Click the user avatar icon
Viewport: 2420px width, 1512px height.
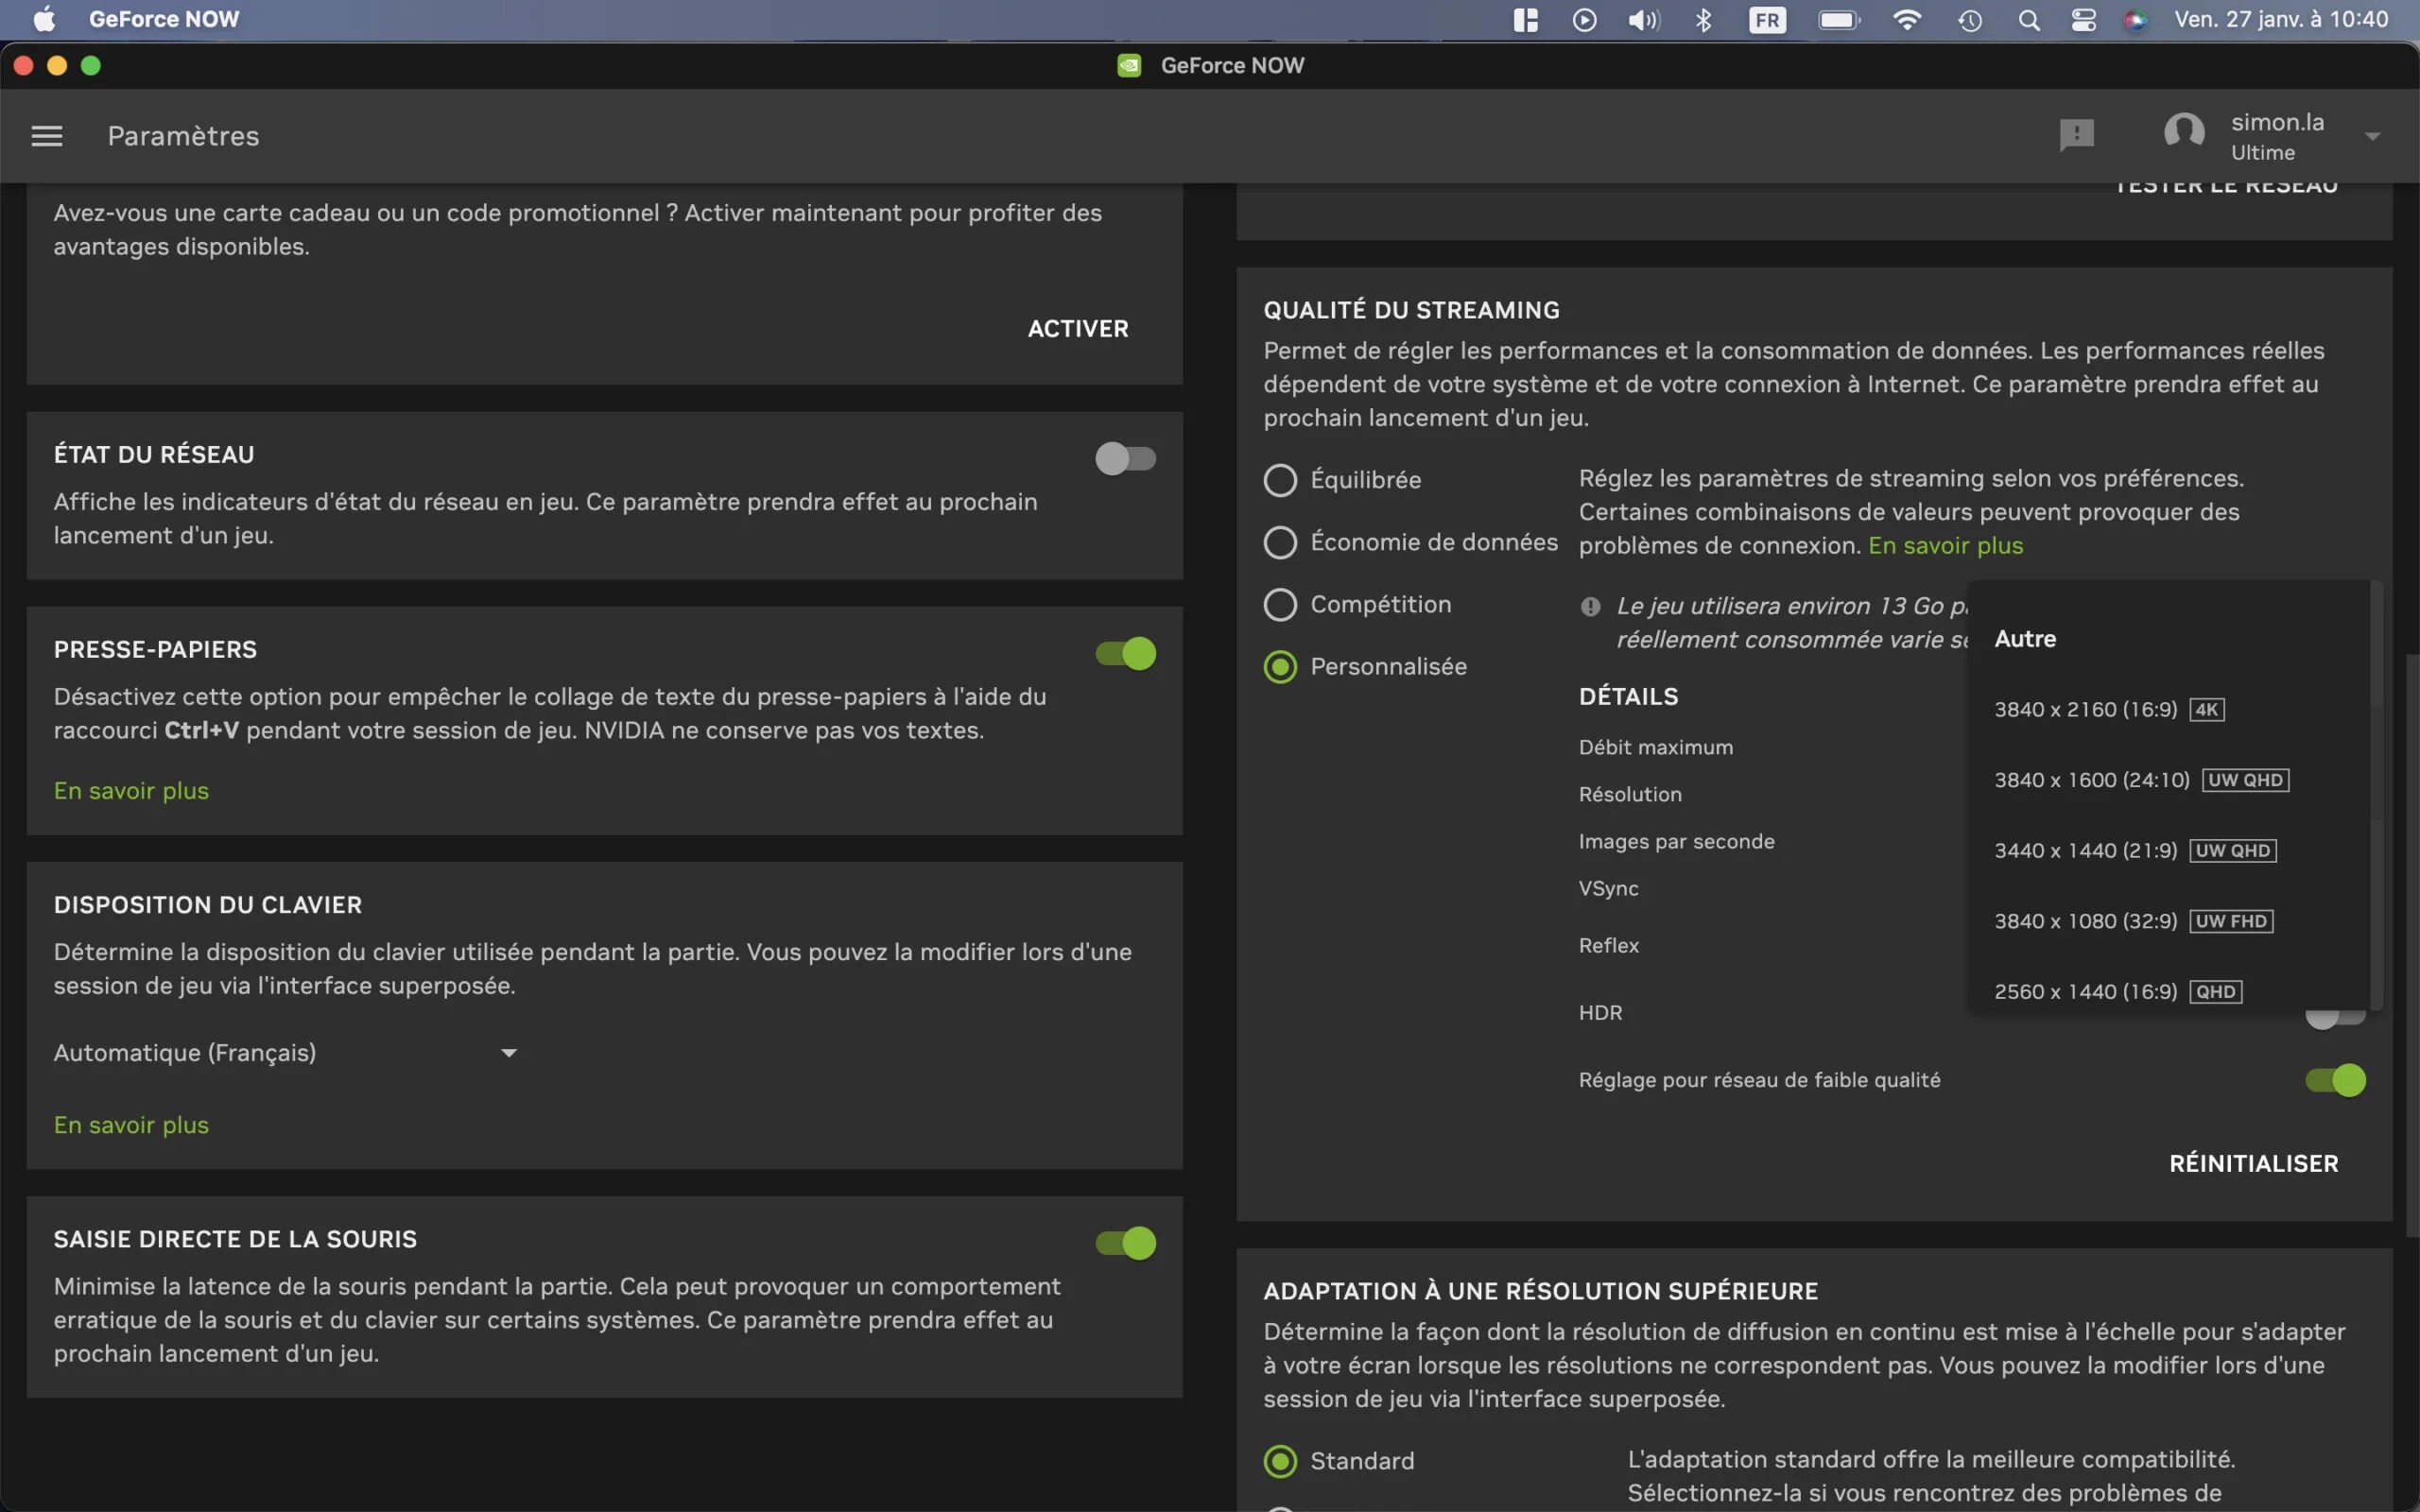[x=2184, y=133]
